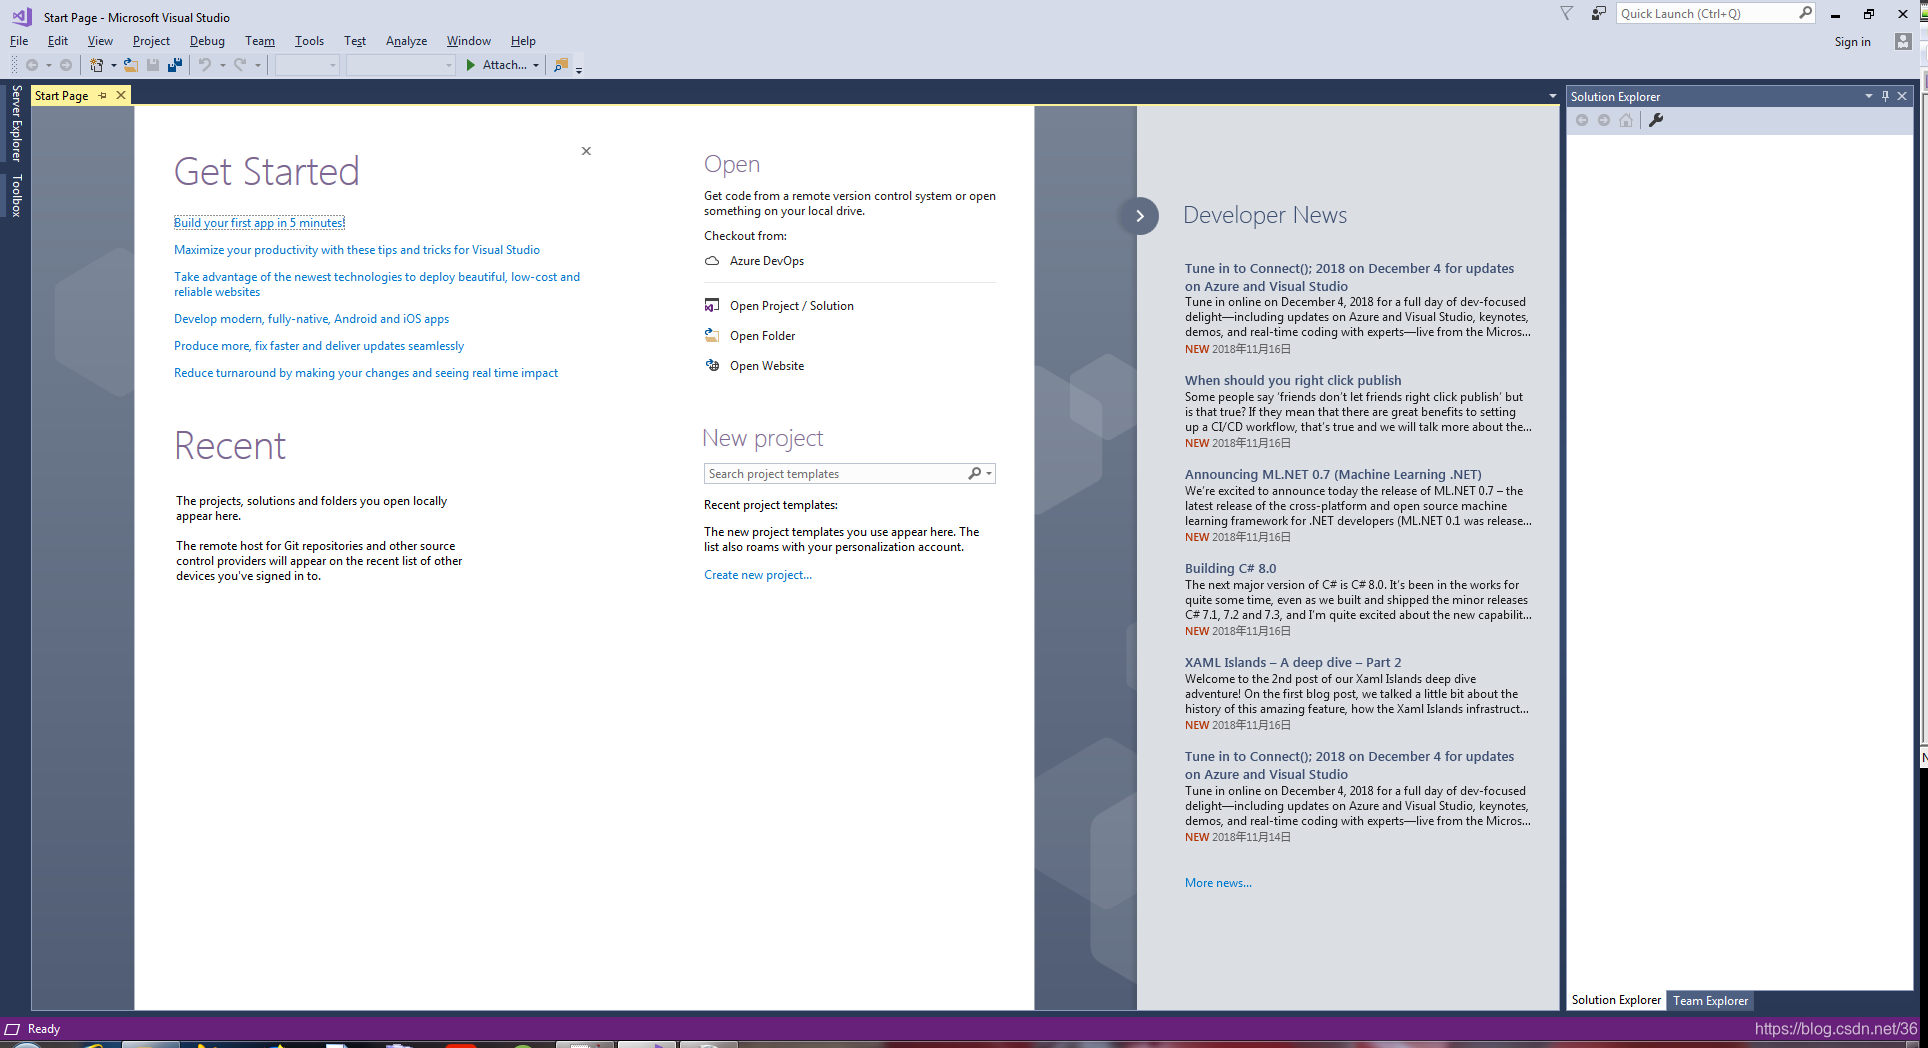Click the Save single-disk icon in the toolbar

[x=153, y=65]
